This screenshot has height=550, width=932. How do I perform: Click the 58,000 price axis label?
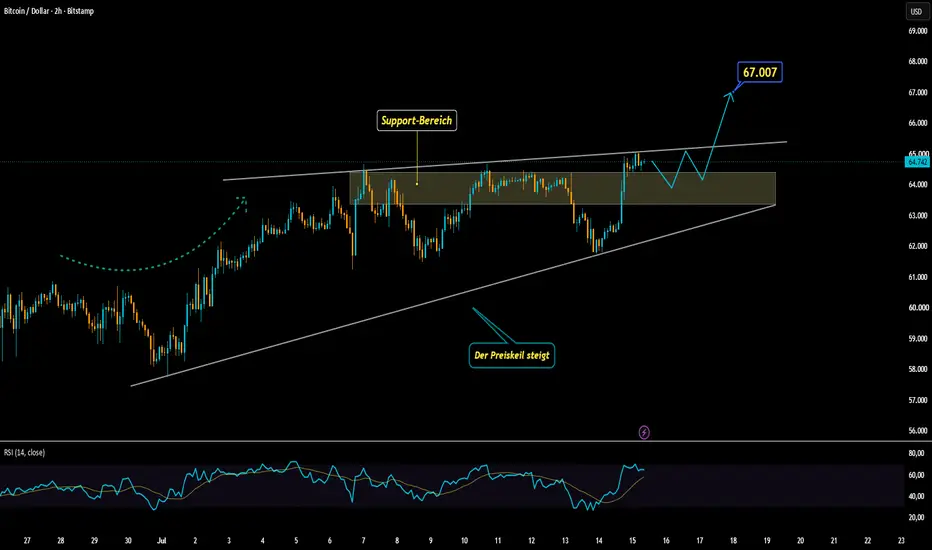click(x=918, y=369)
